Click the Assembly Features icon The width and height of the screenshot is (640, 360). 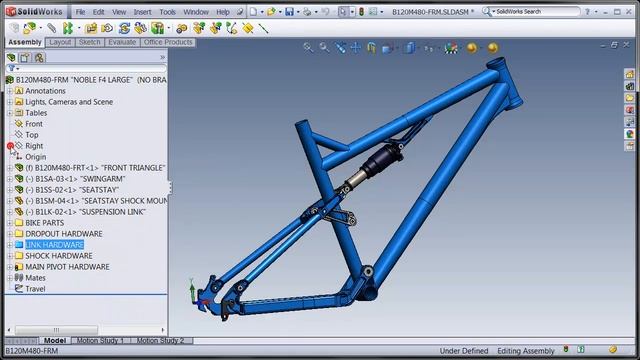point(140,28)
